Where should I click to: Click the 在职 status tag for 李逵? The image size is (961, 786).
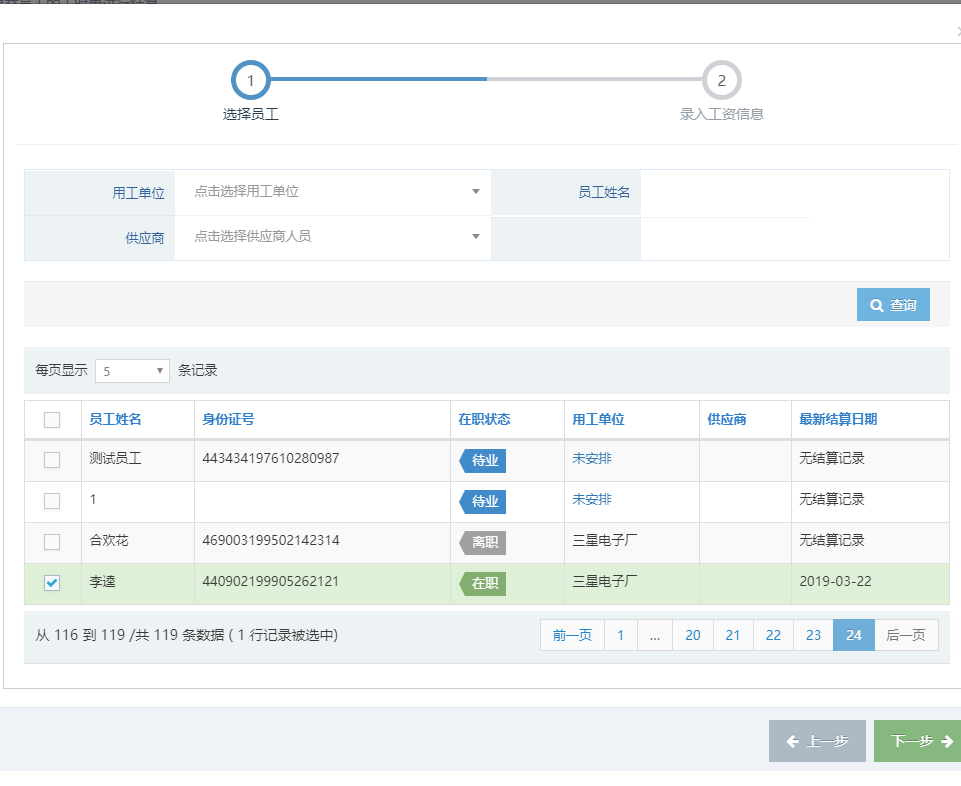[x=483, y=583]
